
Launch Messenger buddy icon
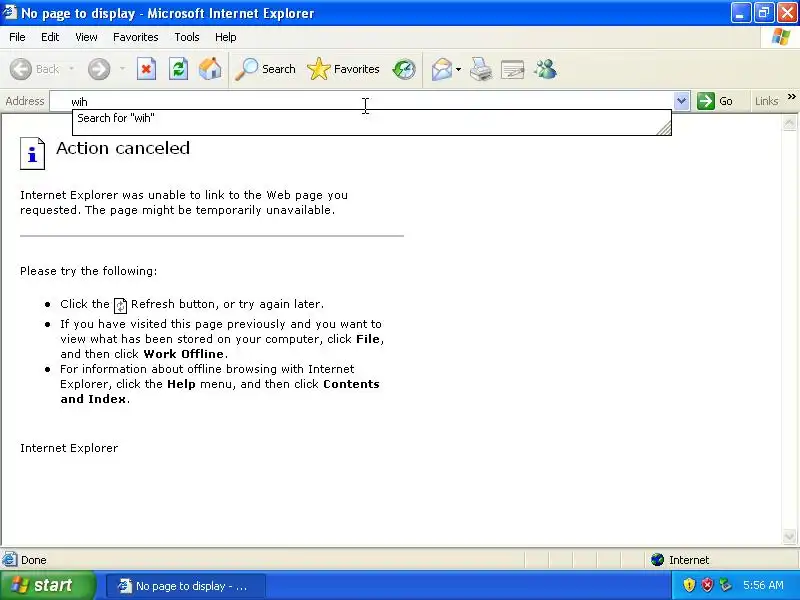point(545,69)
